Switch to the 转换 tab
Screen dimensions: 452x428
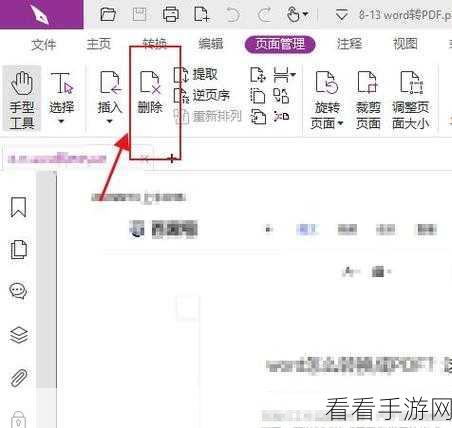(155, 43)
